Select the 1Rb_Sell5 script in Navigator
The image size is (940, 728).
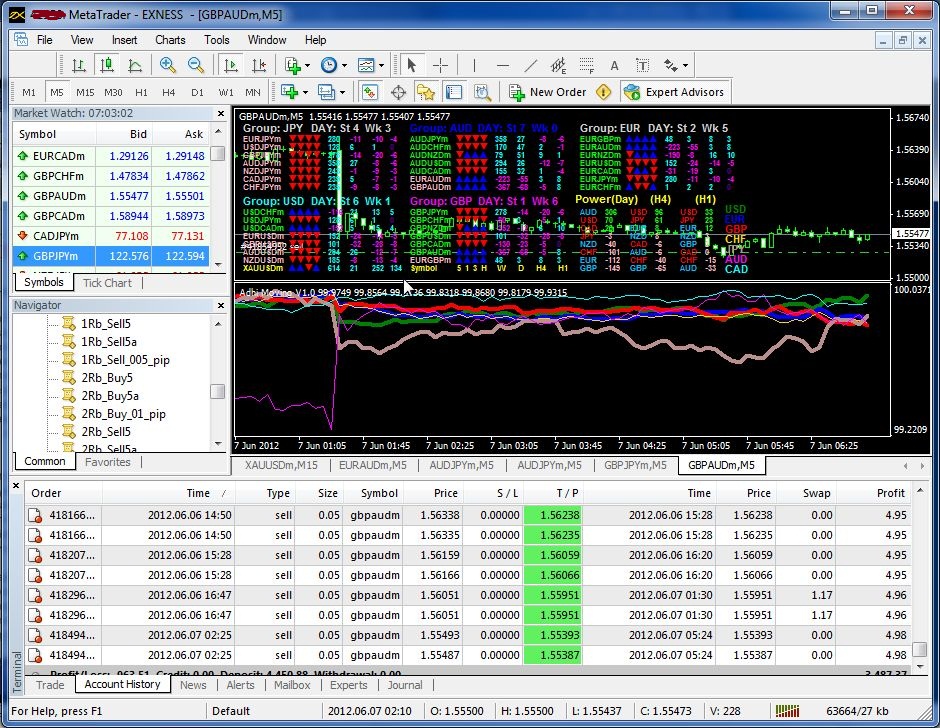[x=106, y=323]
